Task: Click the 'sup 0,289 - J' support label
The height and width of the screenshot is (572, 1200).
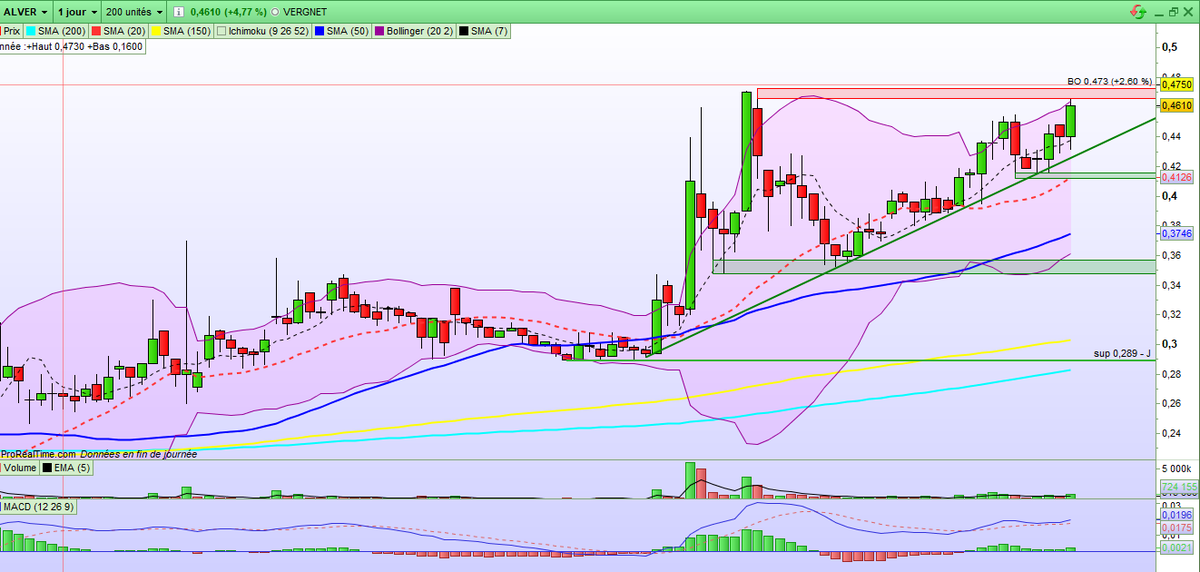Action: click(1123, 354)
